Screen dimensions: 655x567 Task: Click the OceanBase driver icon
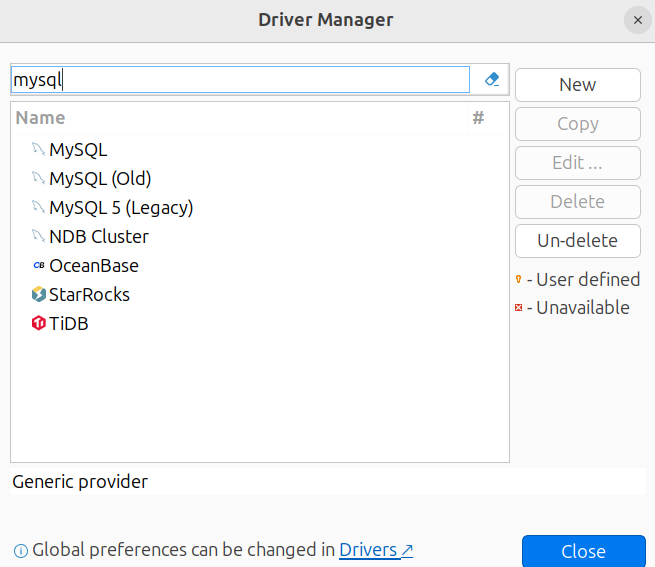(39, 266)
